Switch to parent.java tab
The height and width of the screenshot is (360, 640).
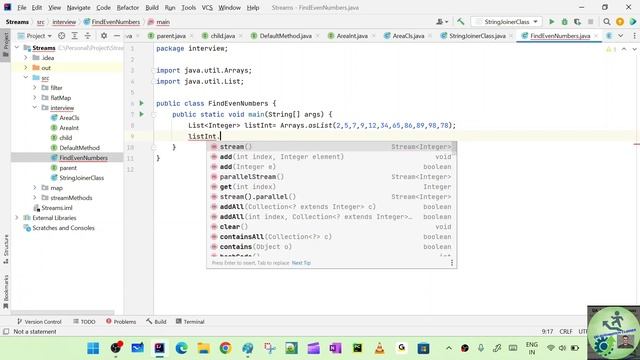pos(171,36)
